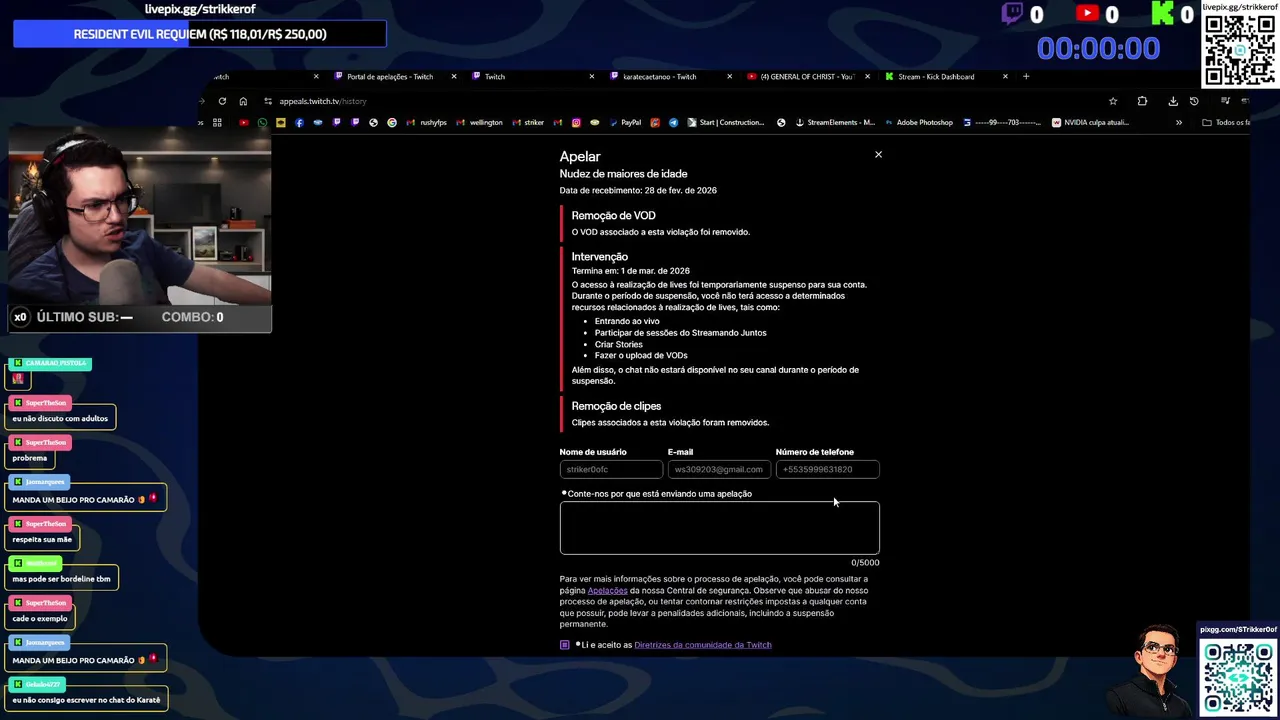This screenshot has height=720, width=1280.
Task: Open the browsing history icon
Action: pos(1194,101)
